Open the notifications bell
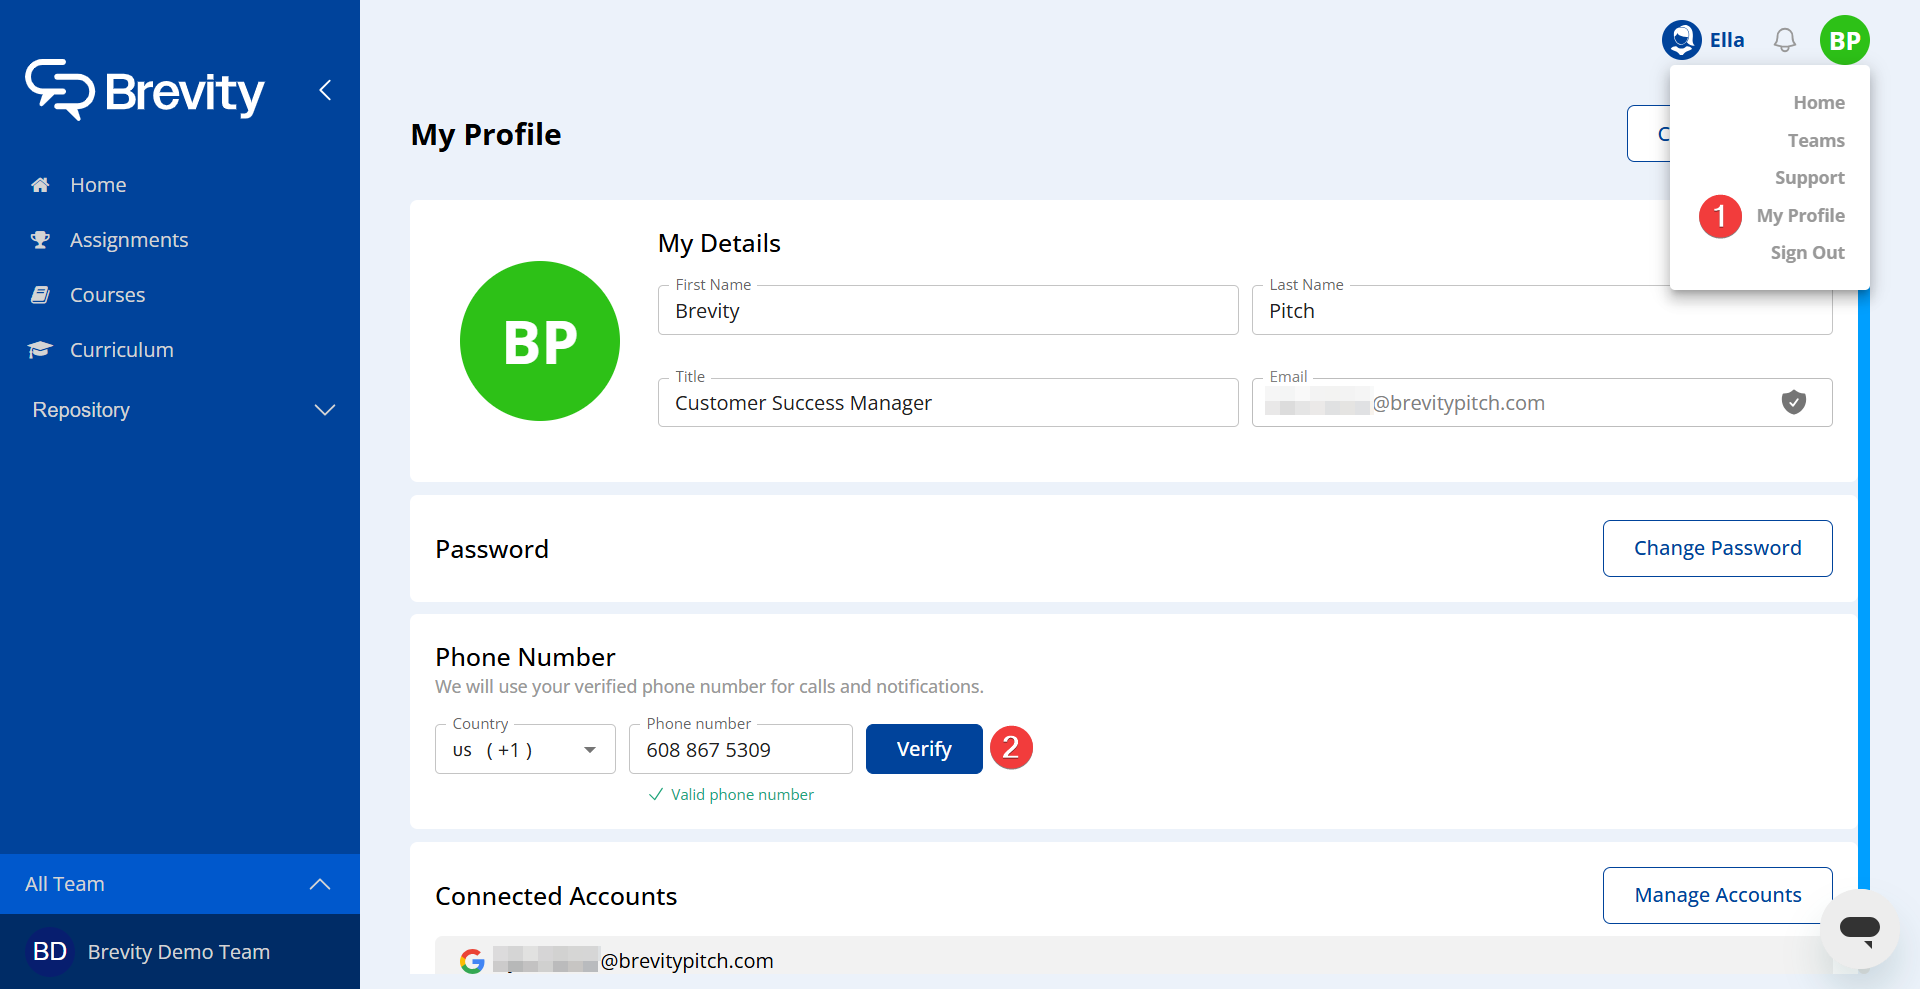 tap(1785, 40)
